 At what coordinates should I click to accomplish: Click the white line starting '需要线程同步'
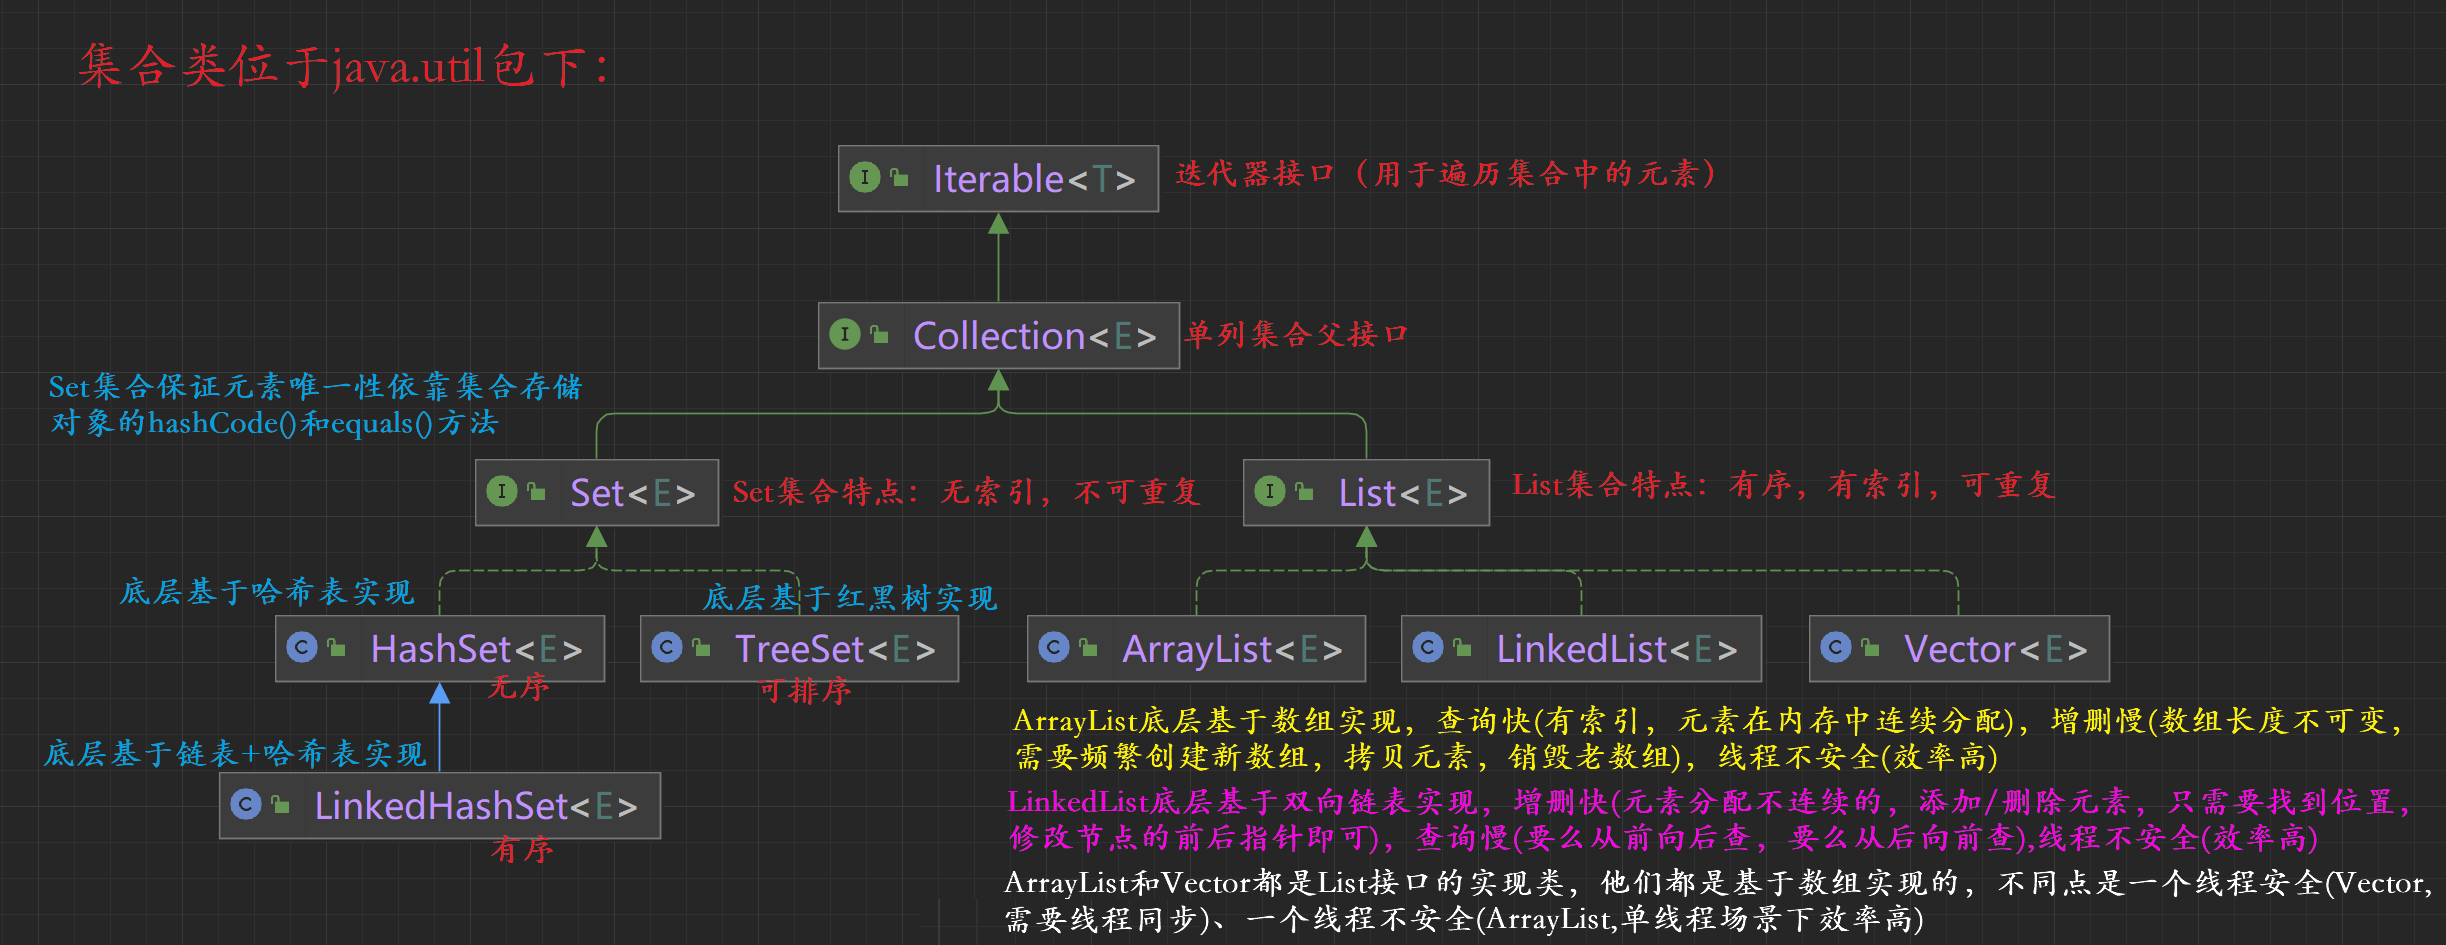click(x=1464, y=919)
